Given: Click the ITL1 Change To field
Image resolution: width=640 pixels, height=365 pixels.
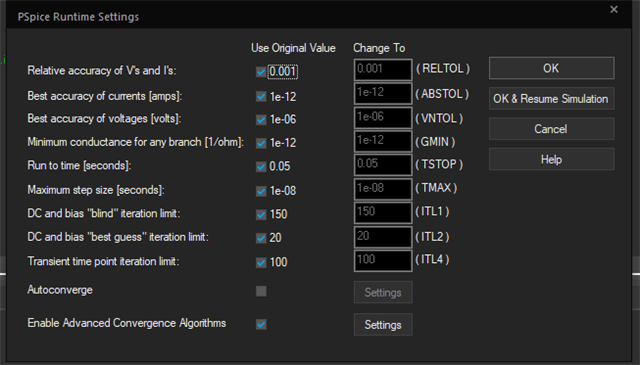Looking at the screenshot, I should 383,212.
